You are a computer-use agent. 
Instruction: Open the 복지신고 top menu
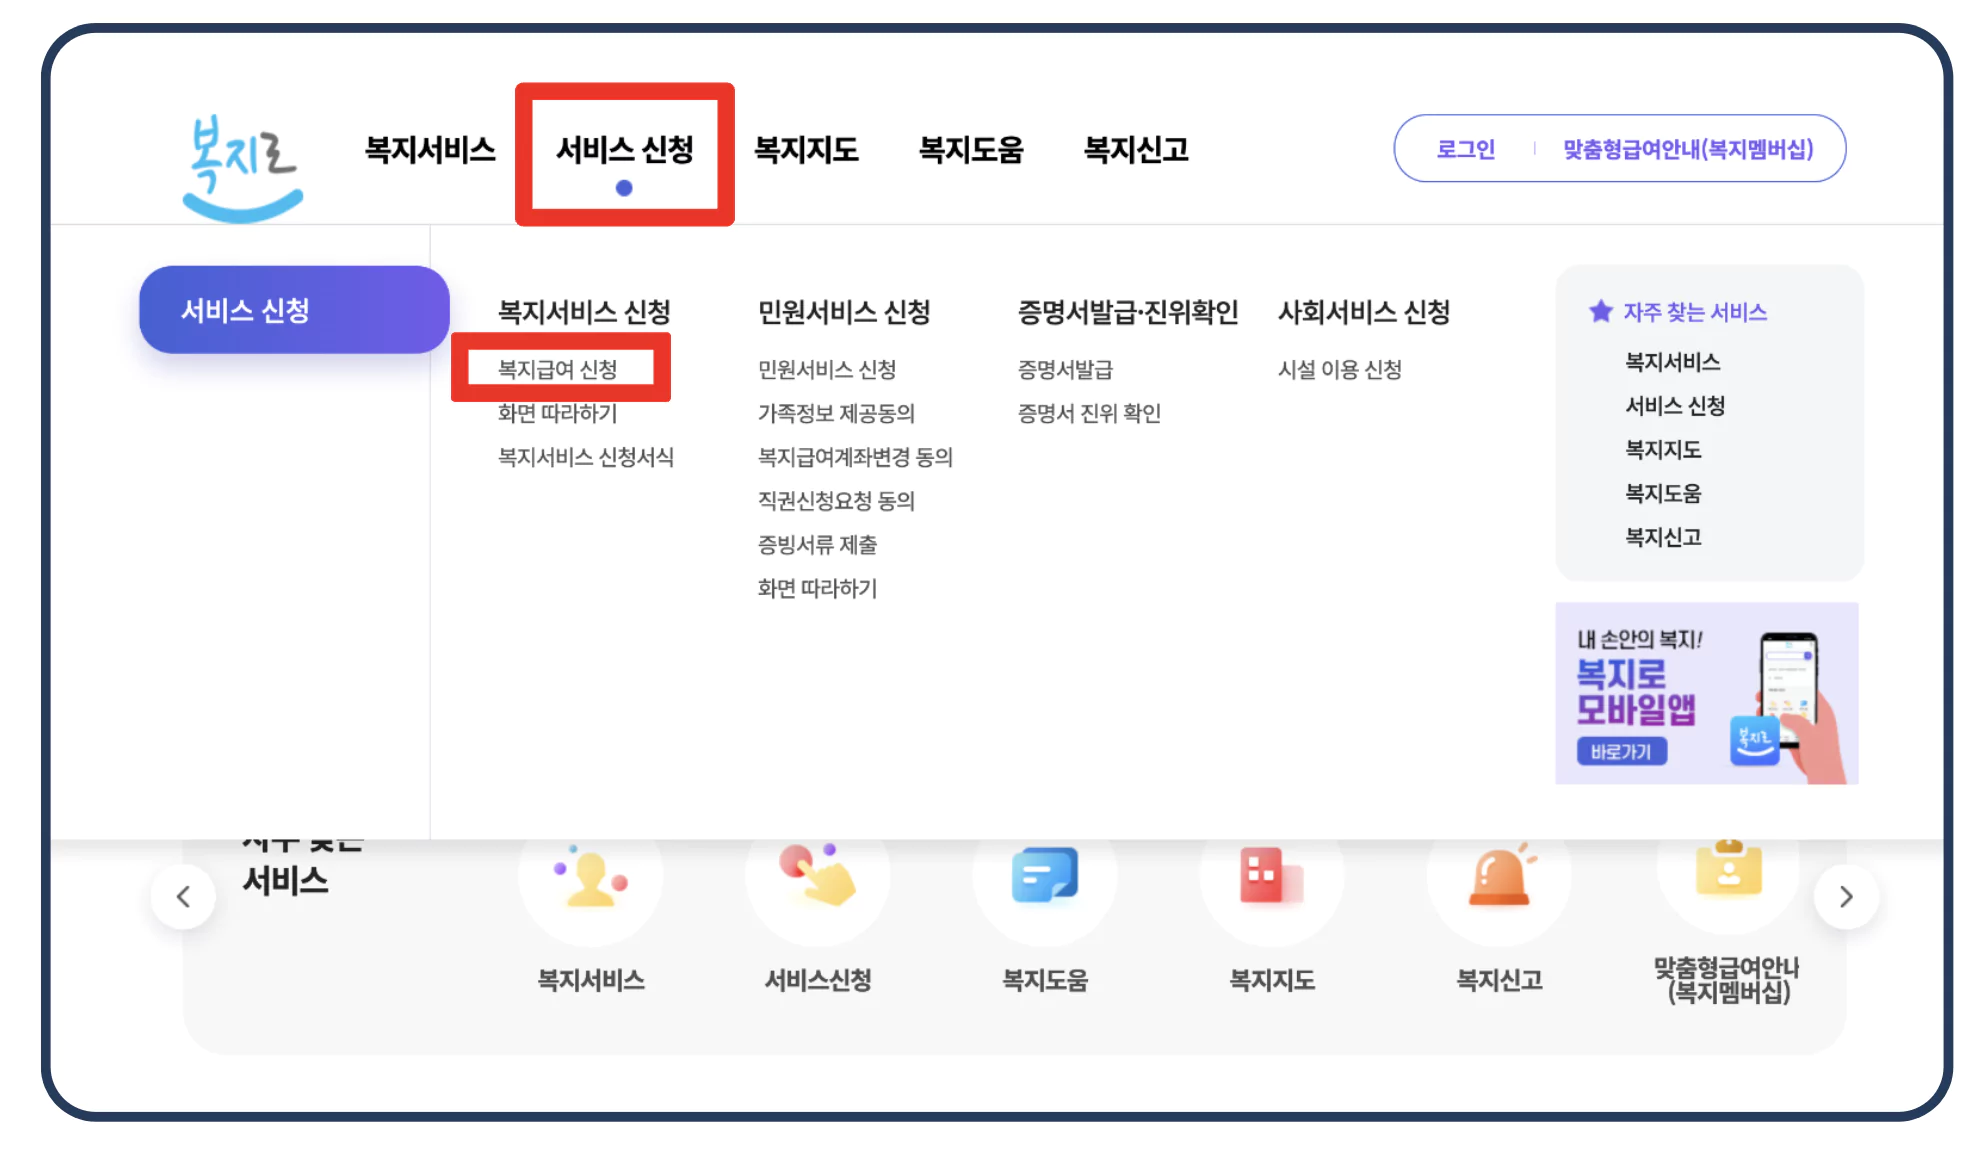coord(1136,150)
